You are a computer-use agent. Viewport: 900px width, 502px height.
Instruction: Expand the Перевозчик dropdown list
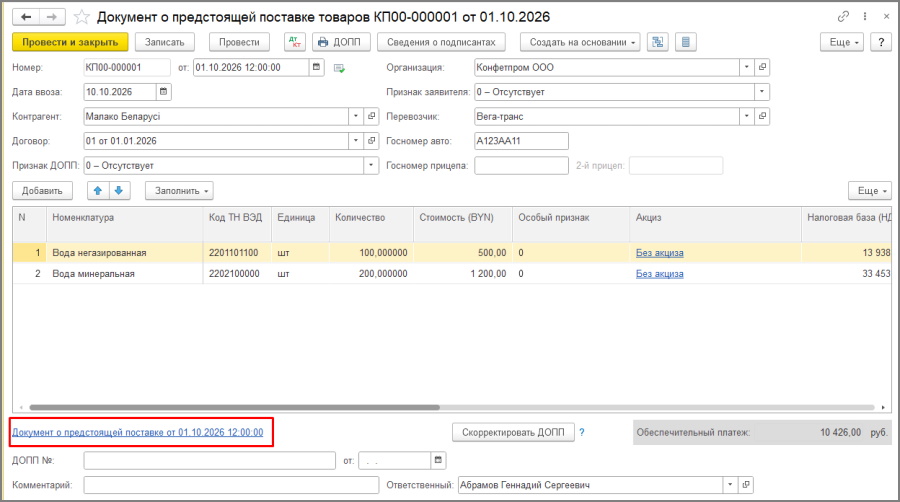pyautogui.click(x=747, y=116)
